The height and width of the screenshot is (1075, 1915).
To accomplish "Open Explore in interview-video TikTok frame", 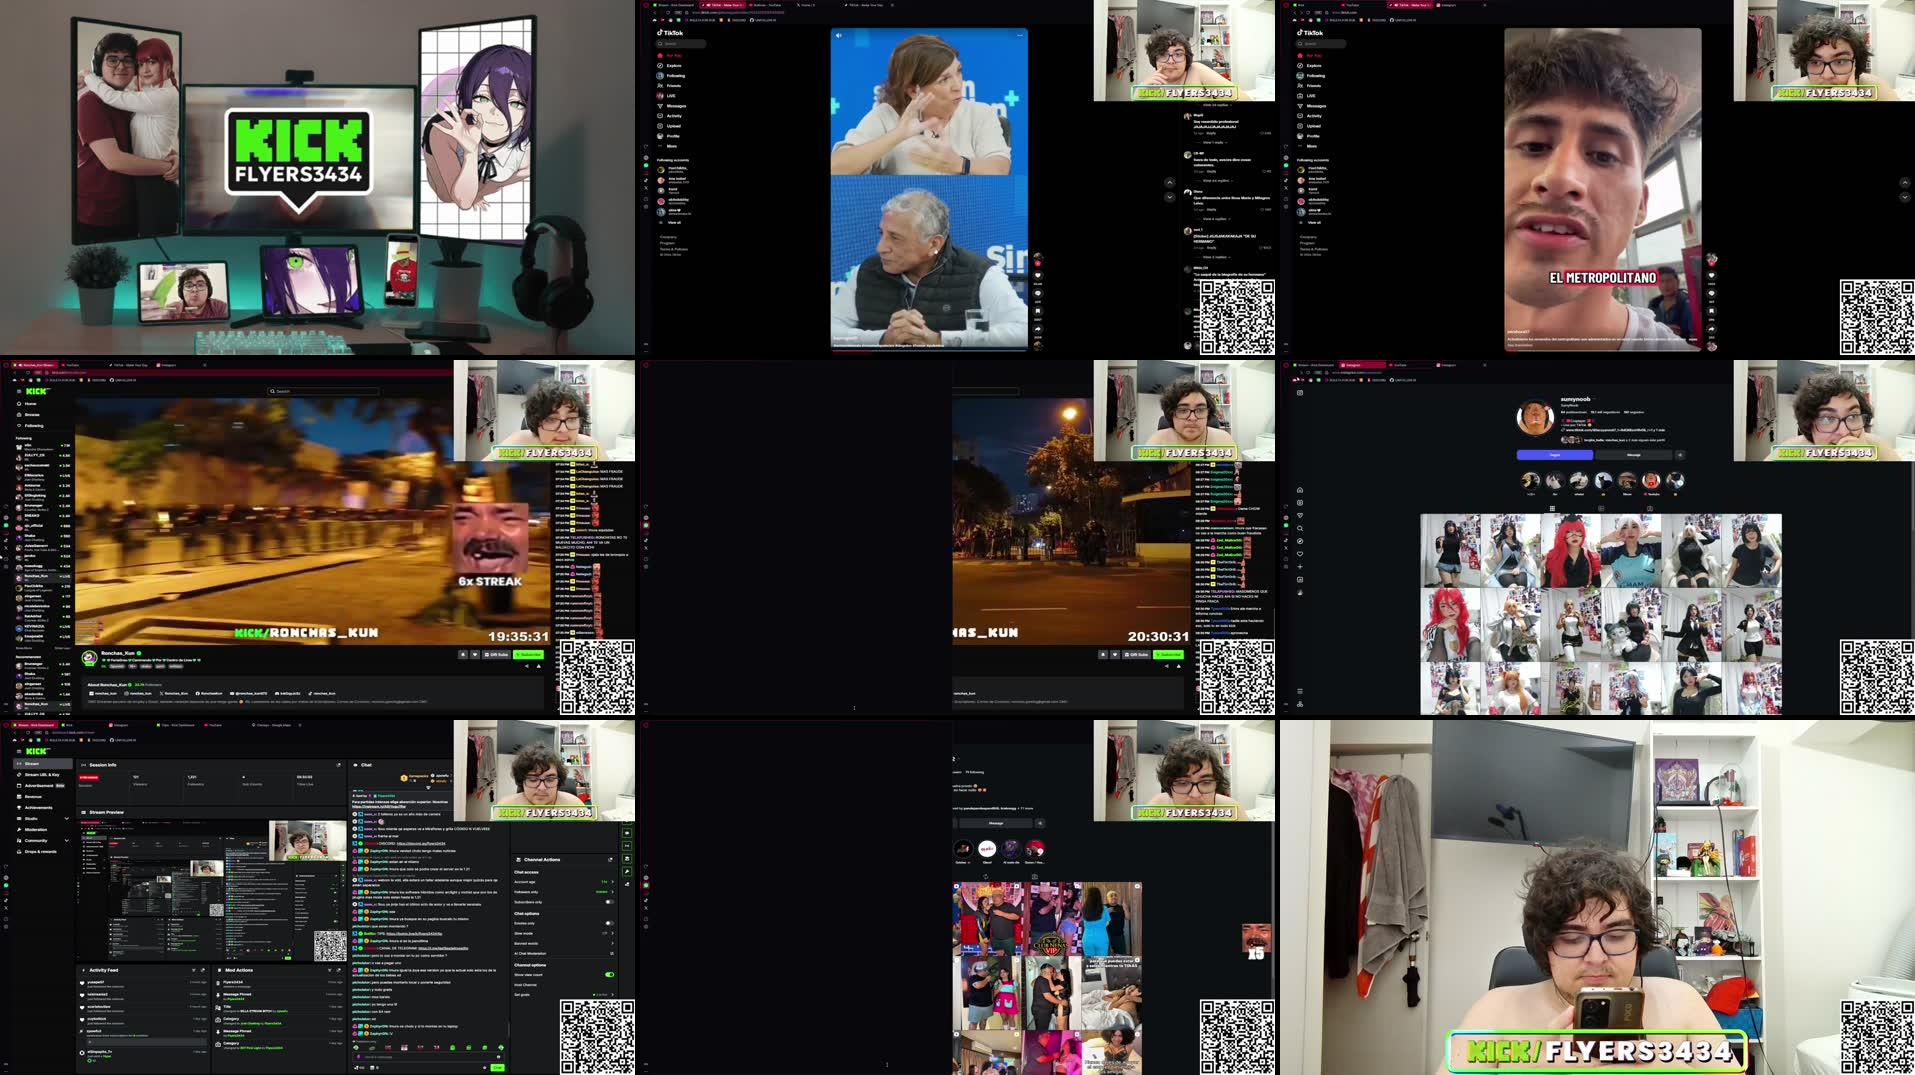I will pos(670,66).
